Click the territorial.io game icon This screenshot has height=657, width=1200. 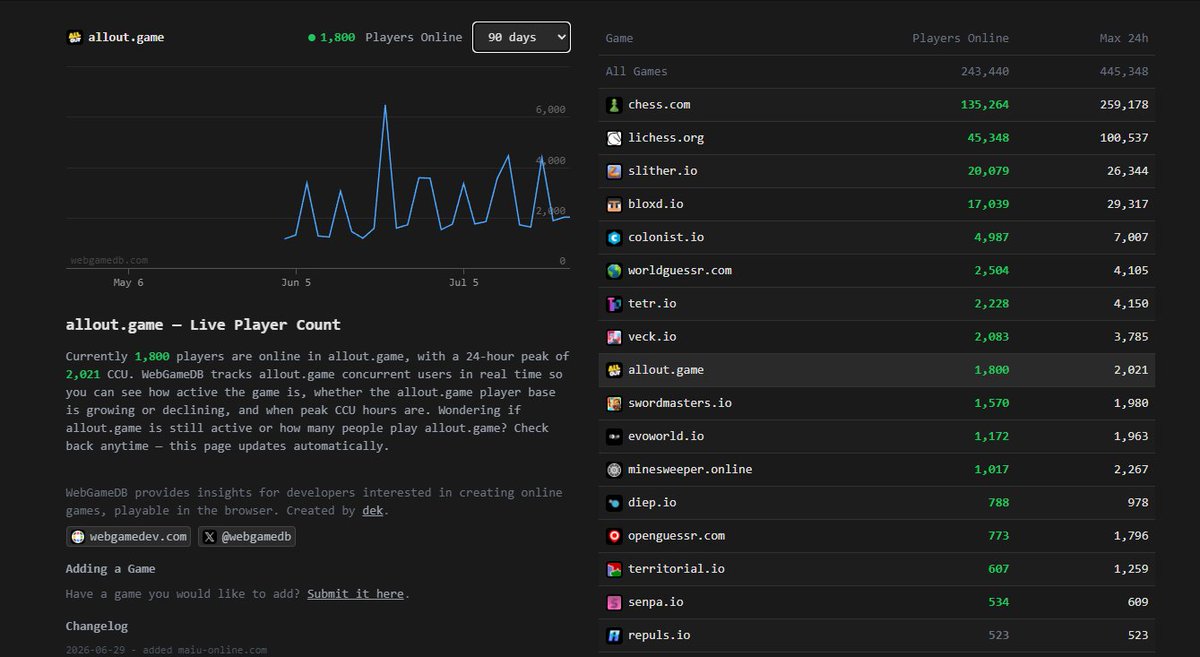[614, 569]
